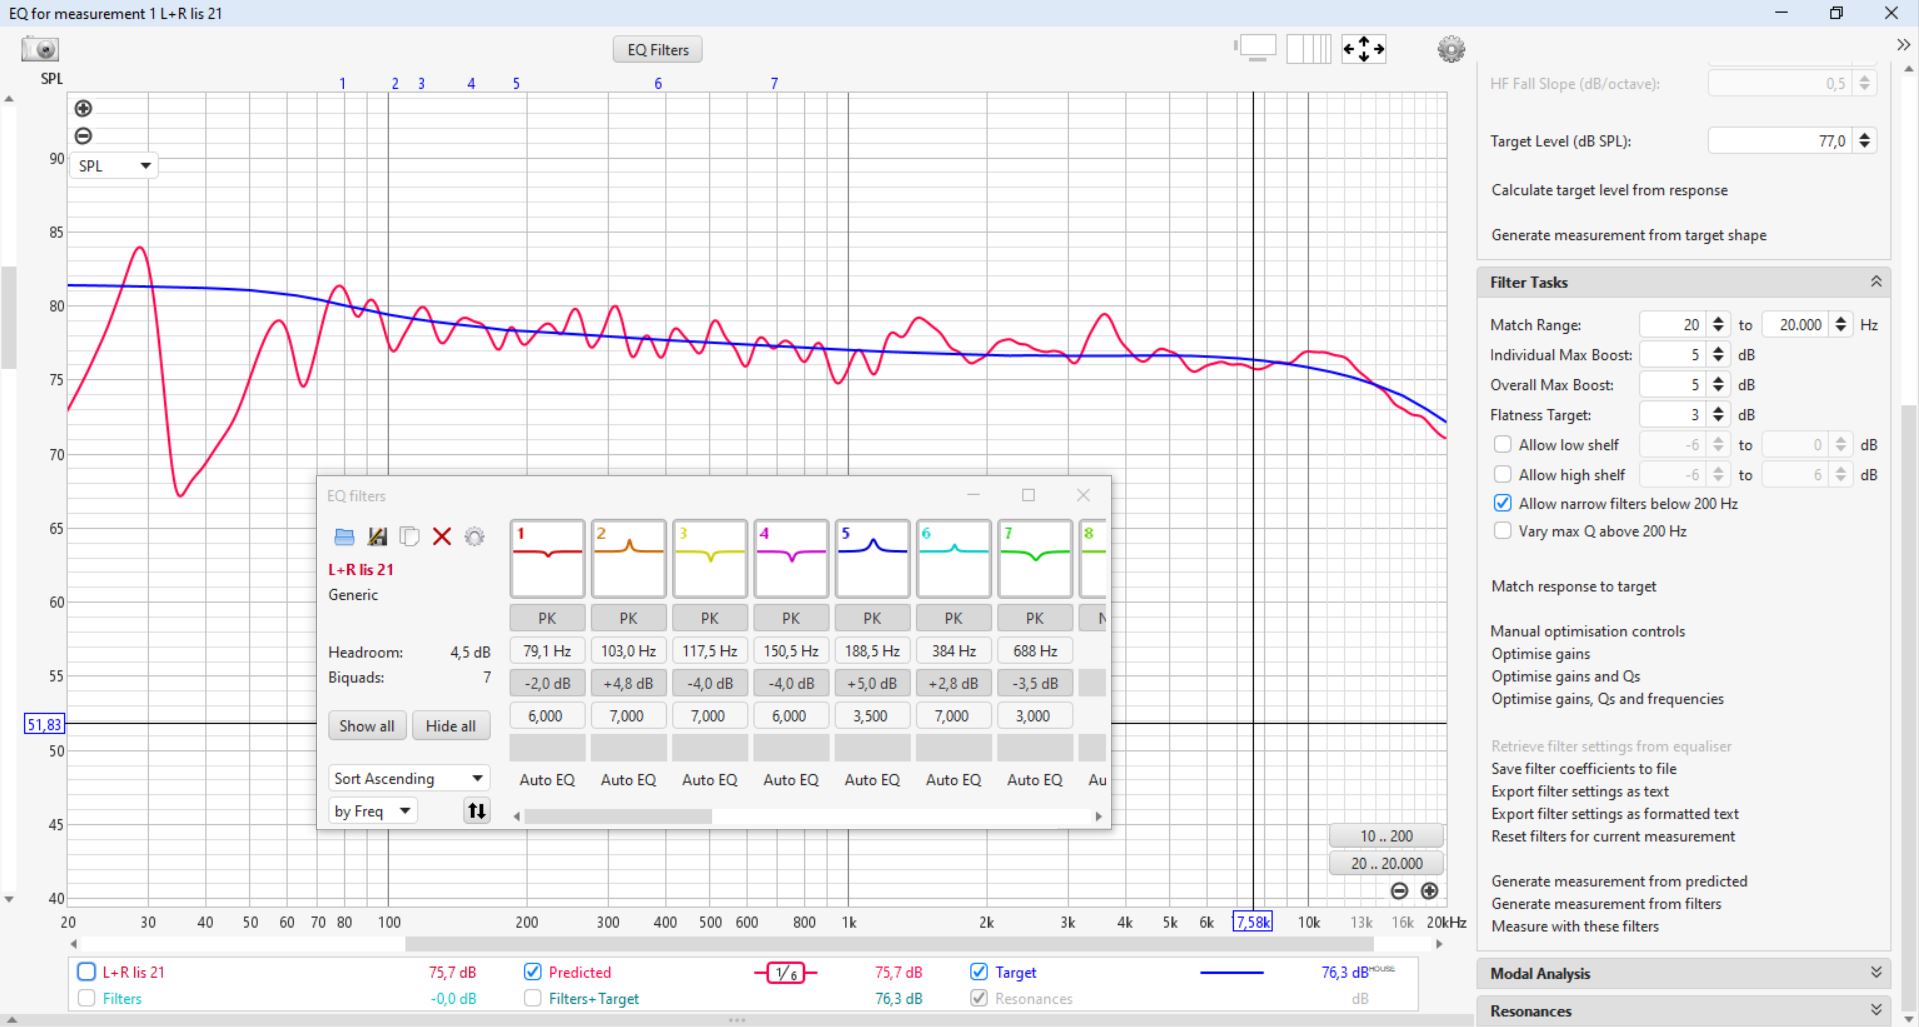1919x1027 pixels.
Task: Copy filters icon in EQ filters
Action: pyautogui.click(x=409, y=537)
